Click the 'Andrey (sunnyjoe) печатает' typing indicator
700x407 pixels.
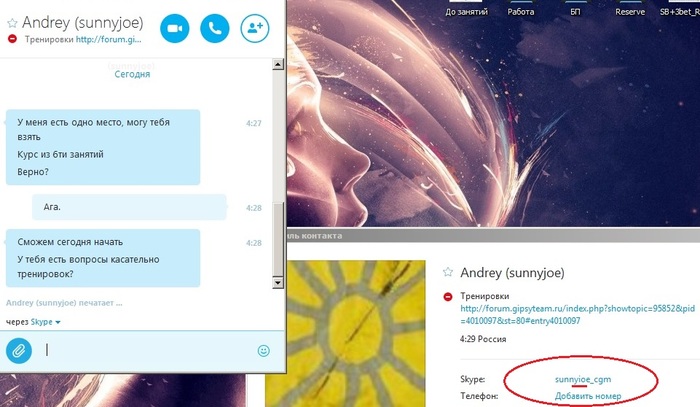64,303
